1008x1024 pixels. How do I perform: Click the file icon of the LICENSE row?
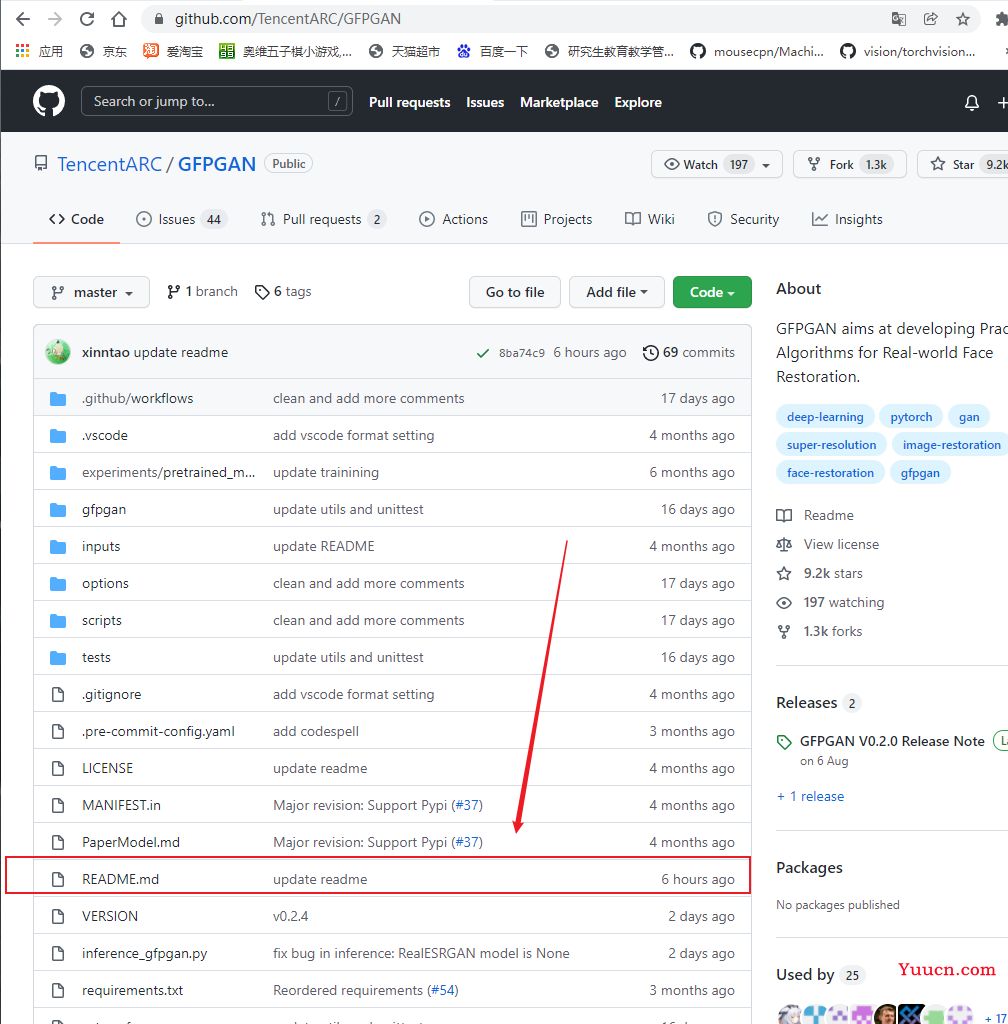(x=58, y=768)
